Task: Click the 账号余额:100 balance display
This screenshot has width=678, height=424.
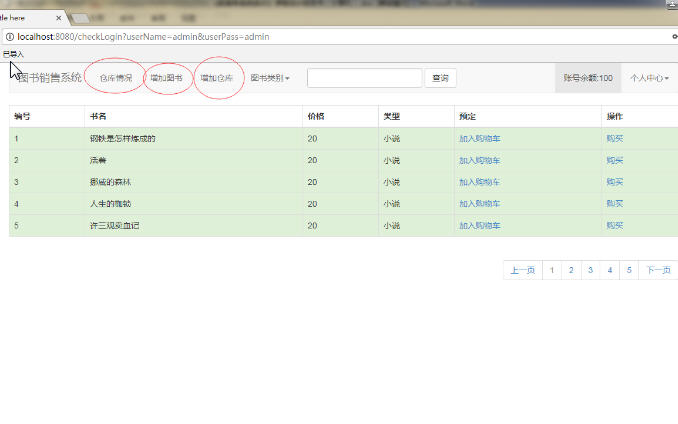Action: tap(588, 78)
